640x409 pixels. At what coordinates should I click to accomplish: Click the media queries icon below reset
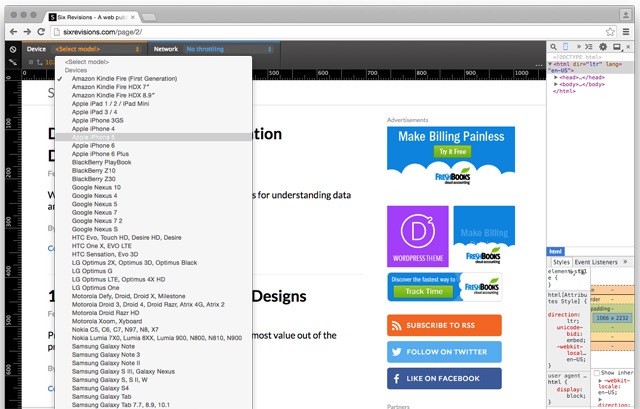click(x=13, y=62)
